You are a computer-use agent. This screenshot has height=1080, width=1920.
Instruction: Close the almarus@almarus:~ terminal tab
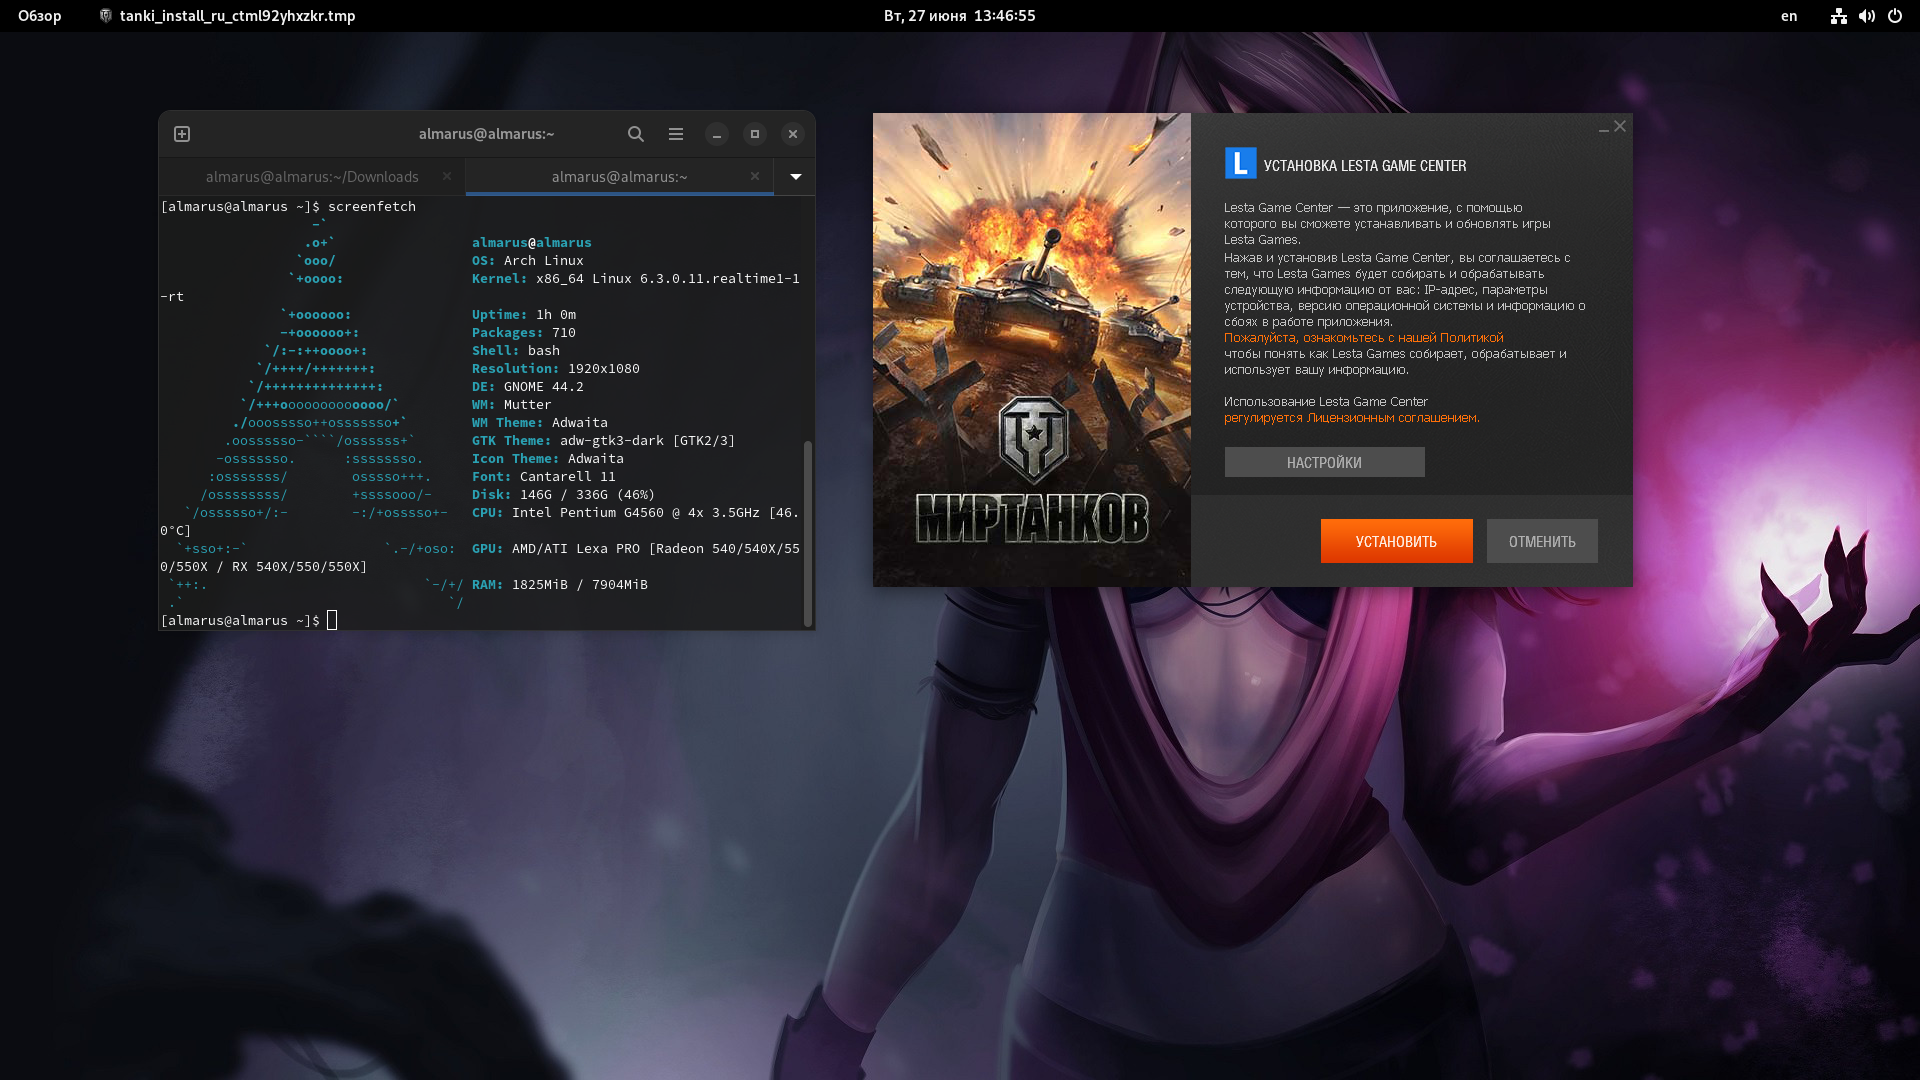coord(755,176)
